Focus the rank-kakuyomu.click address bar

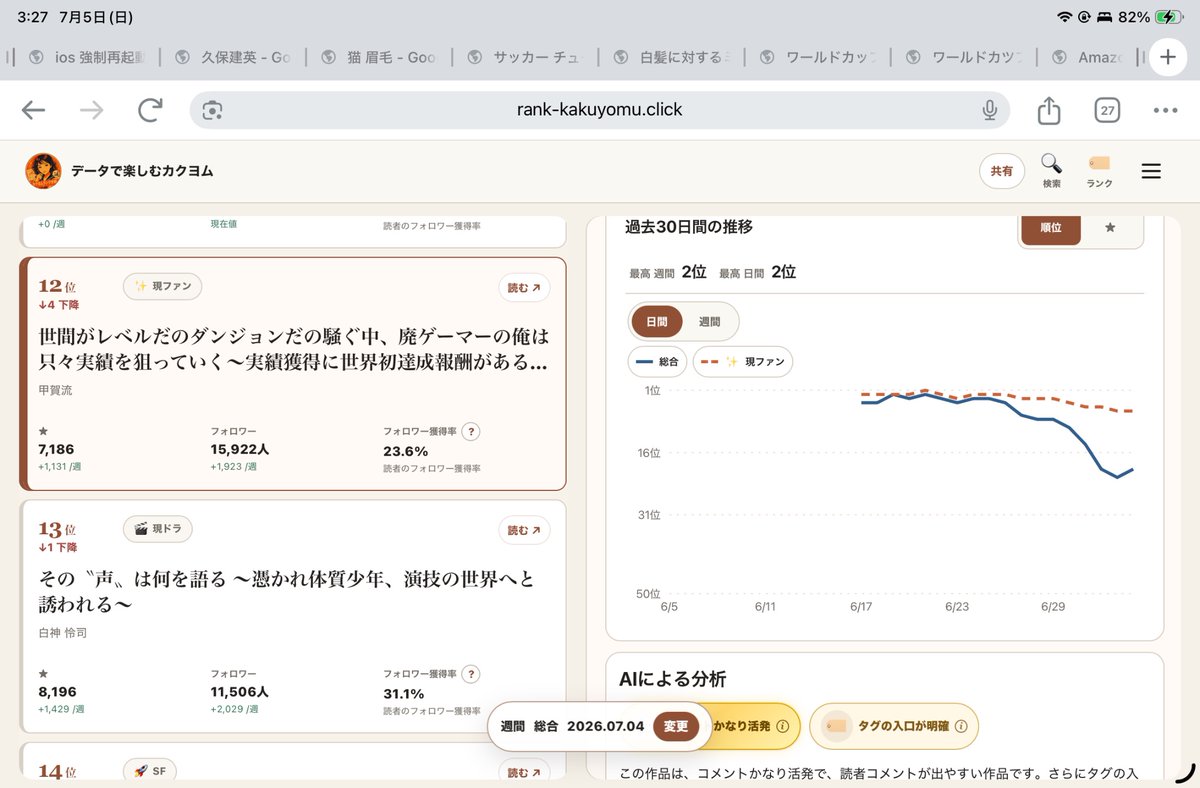600,110
